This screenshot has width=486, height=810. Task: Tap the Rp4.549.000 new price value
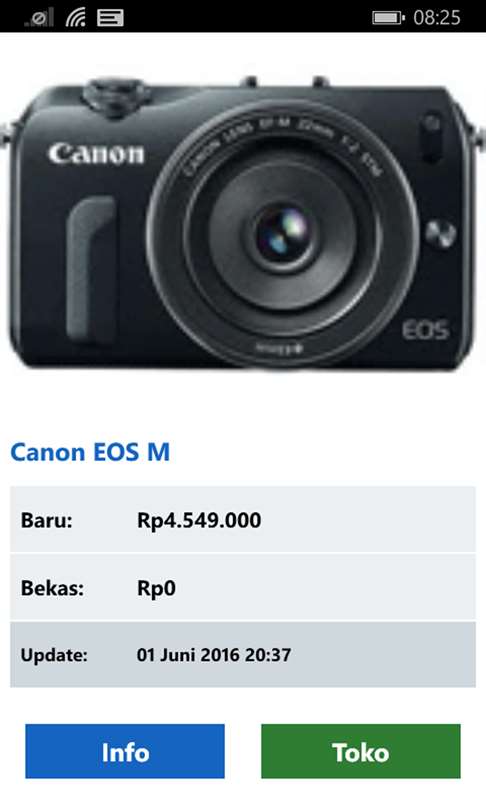(x=199, y=520)
